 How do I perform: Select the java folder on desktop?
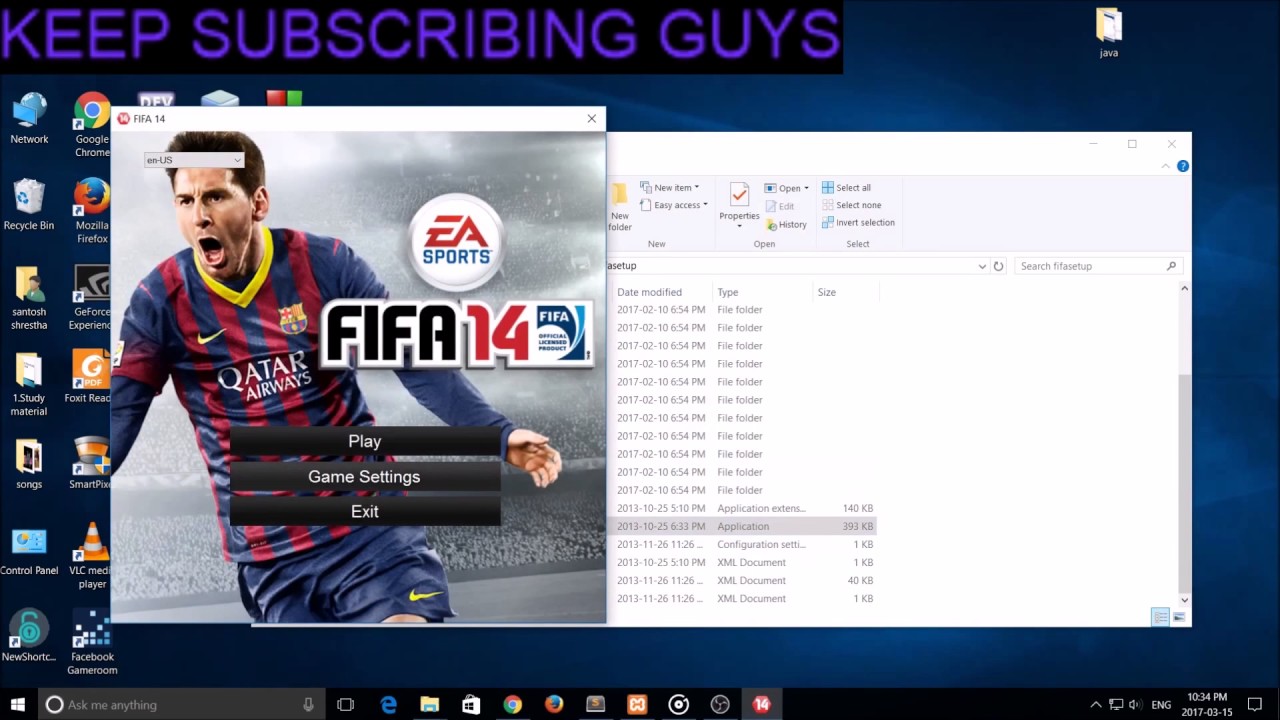1109,33
